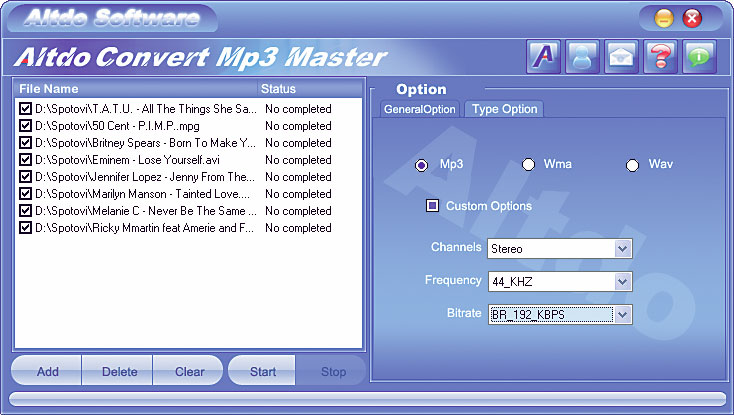The image size is (734, 415).
Task: Select the Wav output format radio
Action: 632,165
